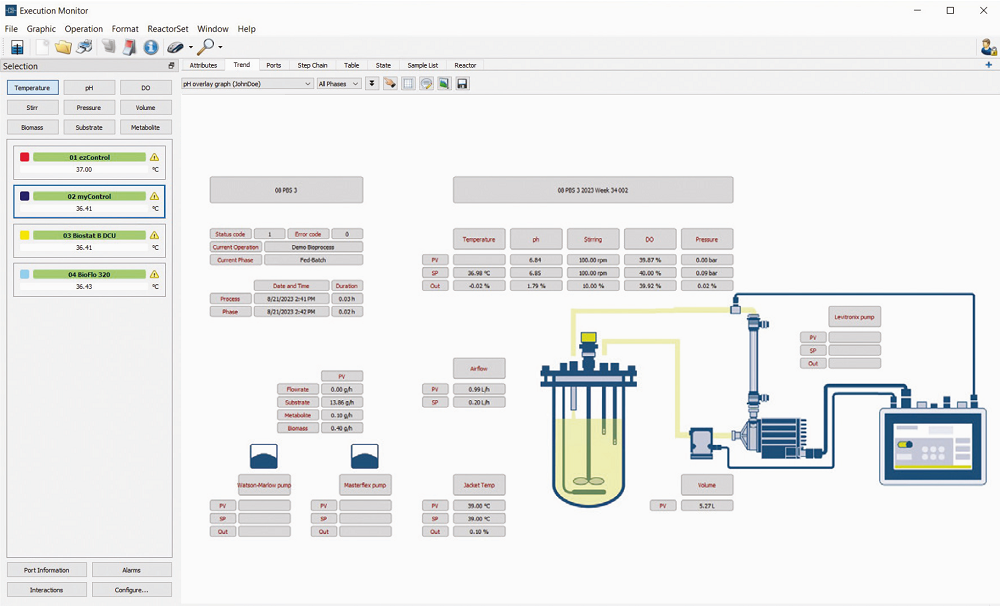The height and width of the screenshot is (606, 1000).
Task: Click the user account icon at top right
Action: tap(989, 47)
